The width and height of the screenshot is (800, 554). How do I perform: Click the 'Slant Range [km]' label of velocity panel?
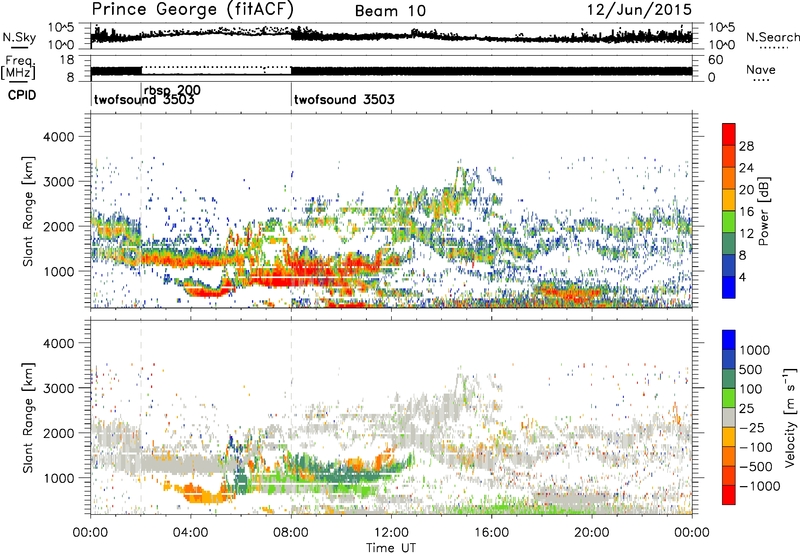pos(28,417)
